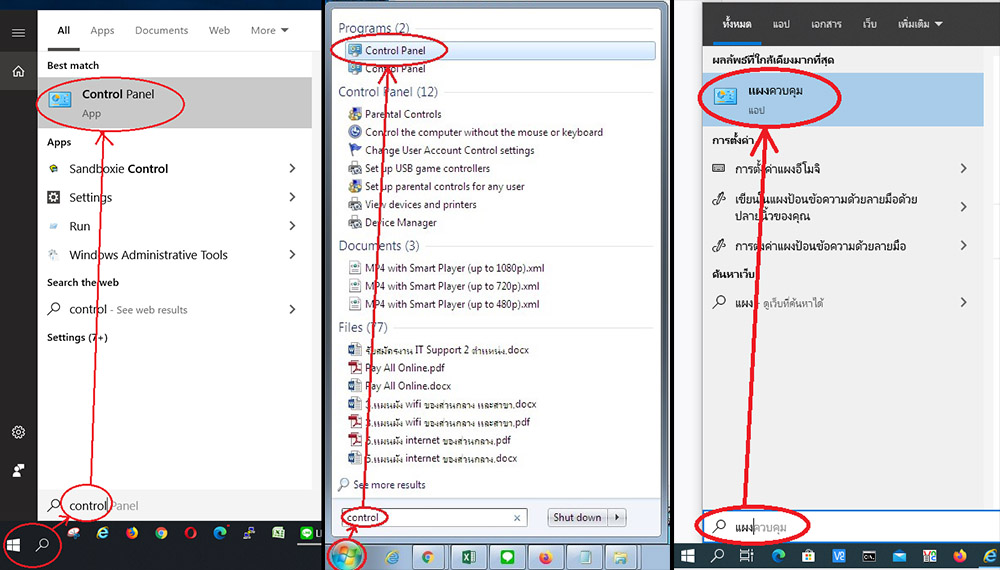Open the gear settings icon in left sidebar

click(18, 432)
